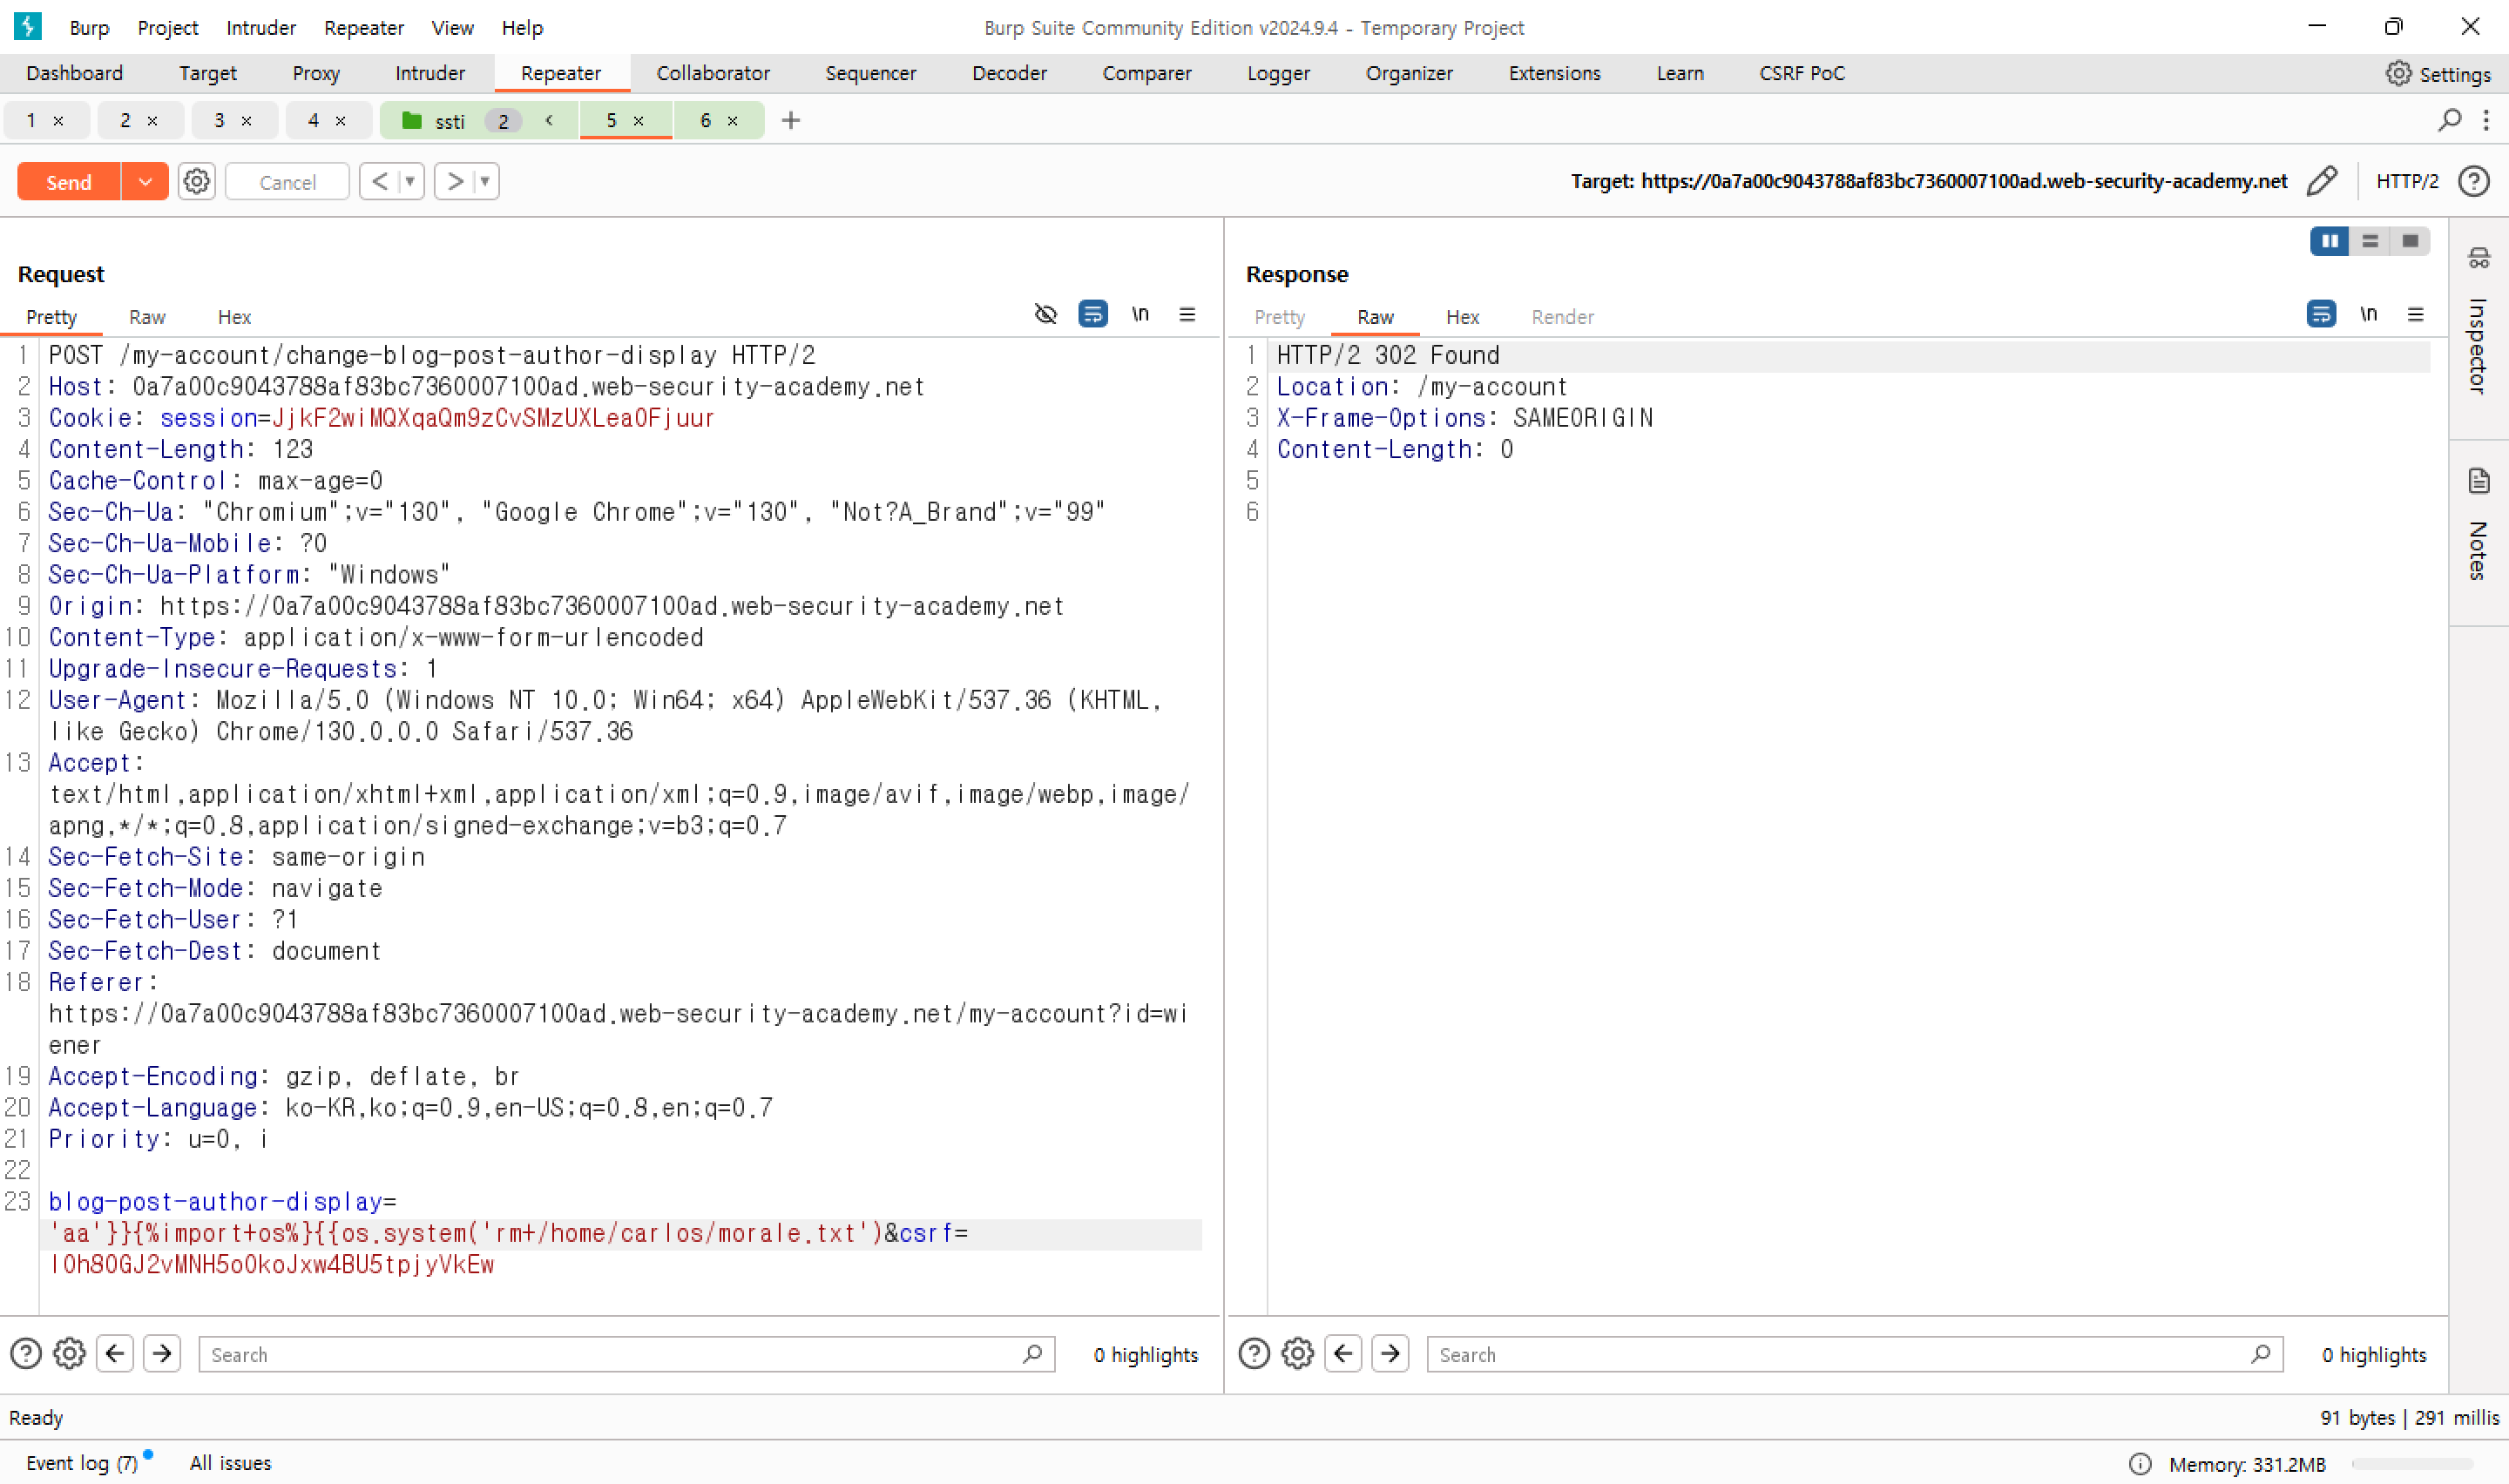Go back to previous request in history
Screen dimensions: 2509x1484
pos(379,181)
